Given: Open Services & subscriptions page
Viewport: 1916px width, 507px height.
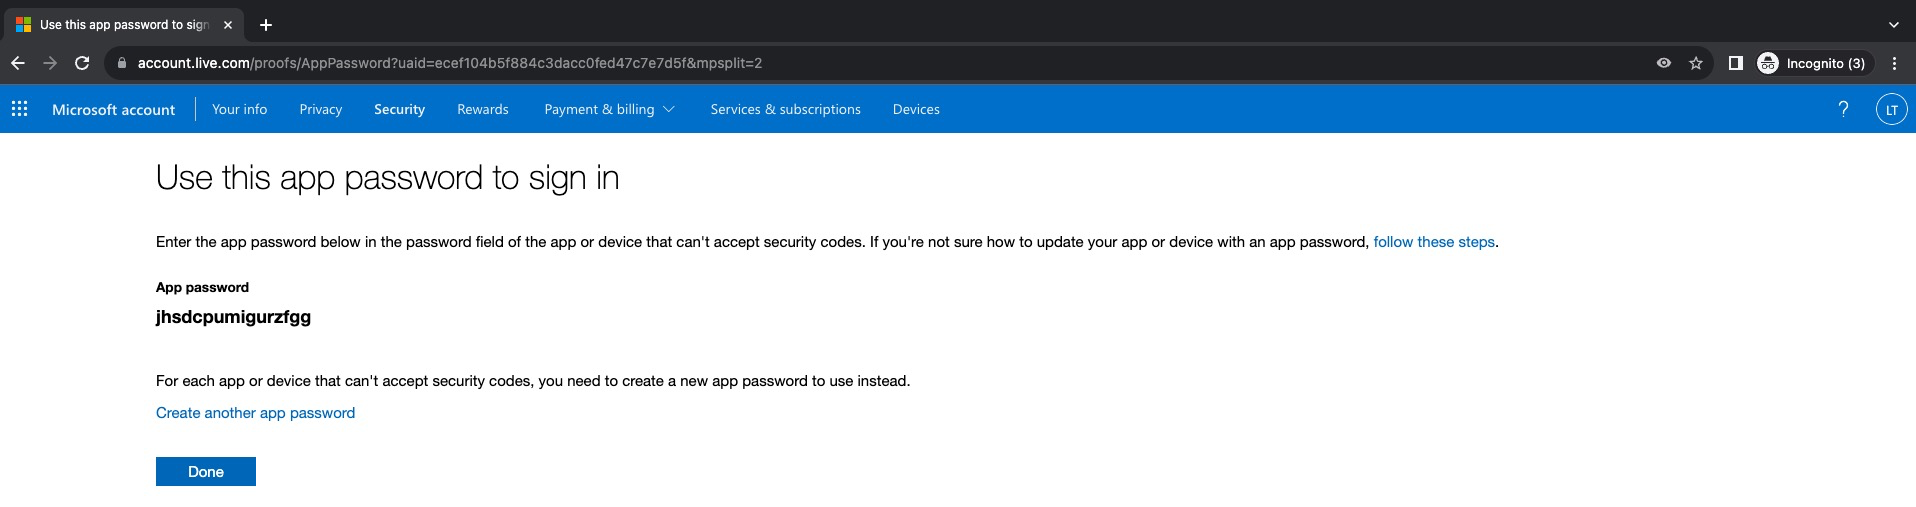Looking at the screenshot, I should pyautogui.click(x=785, y=109).
